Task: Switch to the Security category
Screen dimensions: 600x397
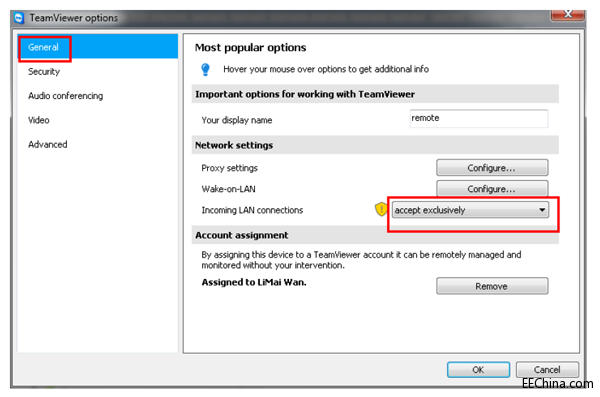Action: coord(44,72)
